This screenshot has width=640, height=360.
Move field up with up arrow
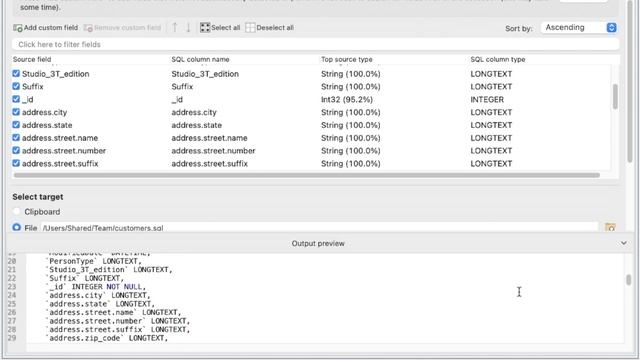175,28
